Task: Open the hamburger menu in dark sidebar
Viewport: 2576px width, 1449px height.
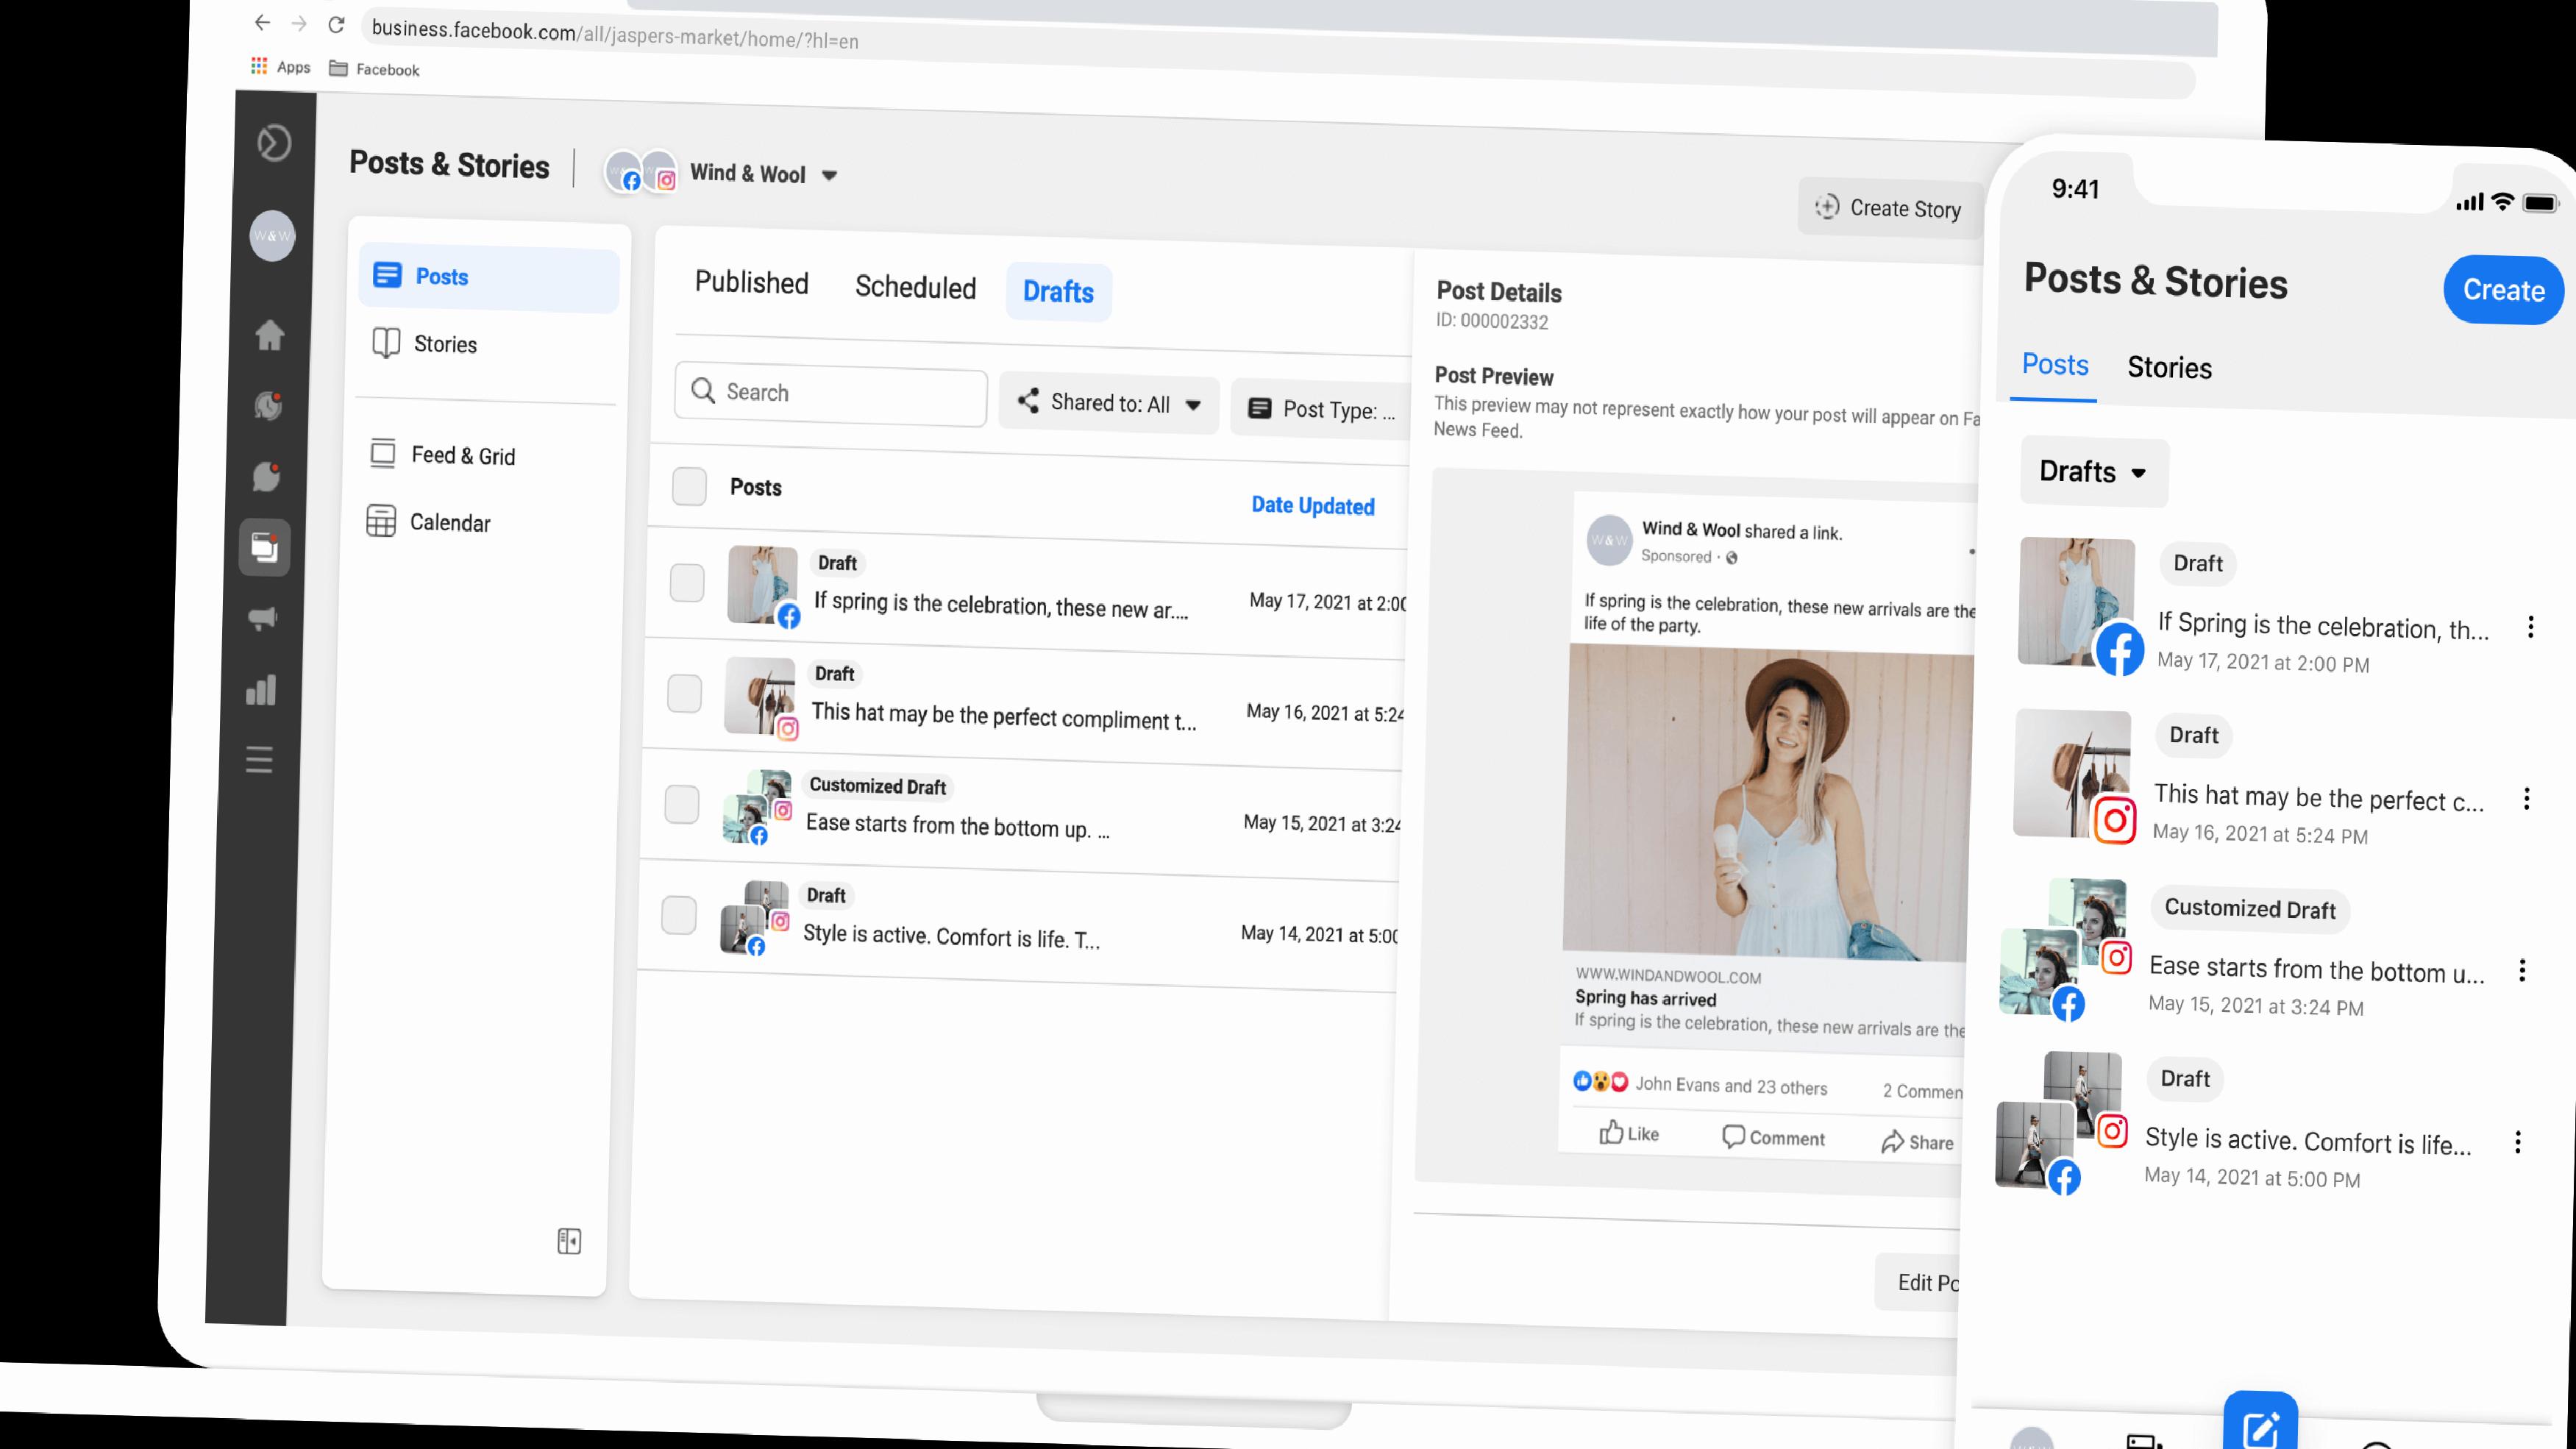Action: (x=259, y=760)
